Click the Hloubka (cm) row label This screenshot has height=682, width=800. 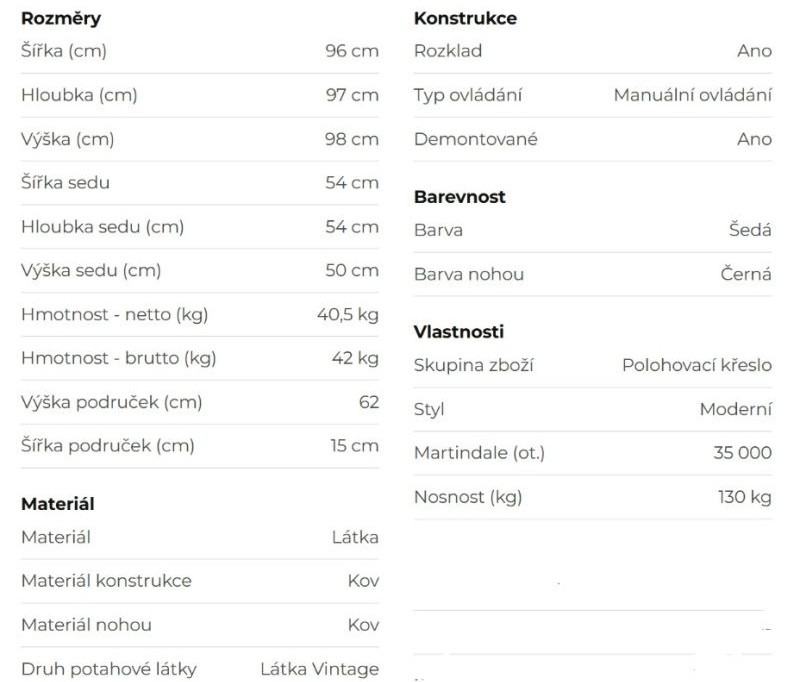pos(79,95)
